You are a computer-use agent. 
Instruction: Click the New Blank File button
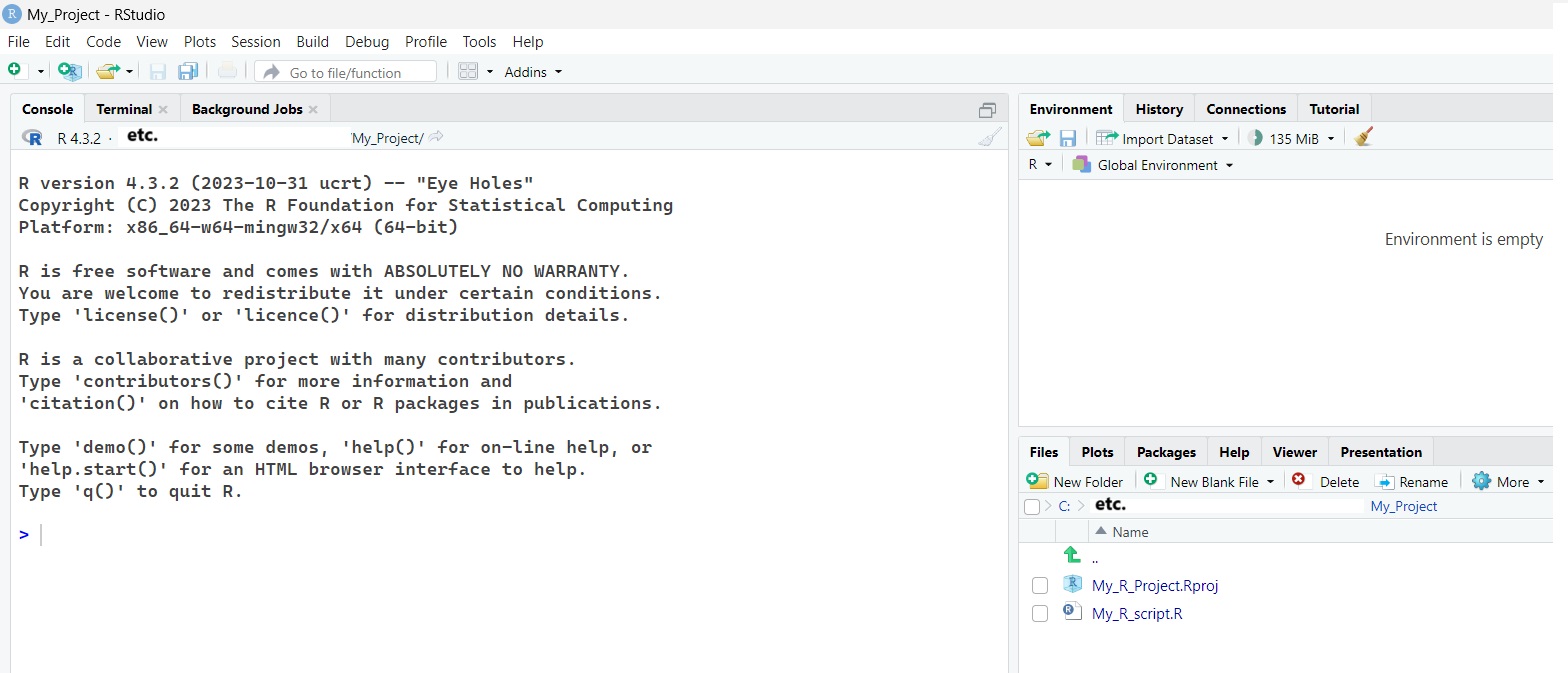click(x=1210, y=481)
